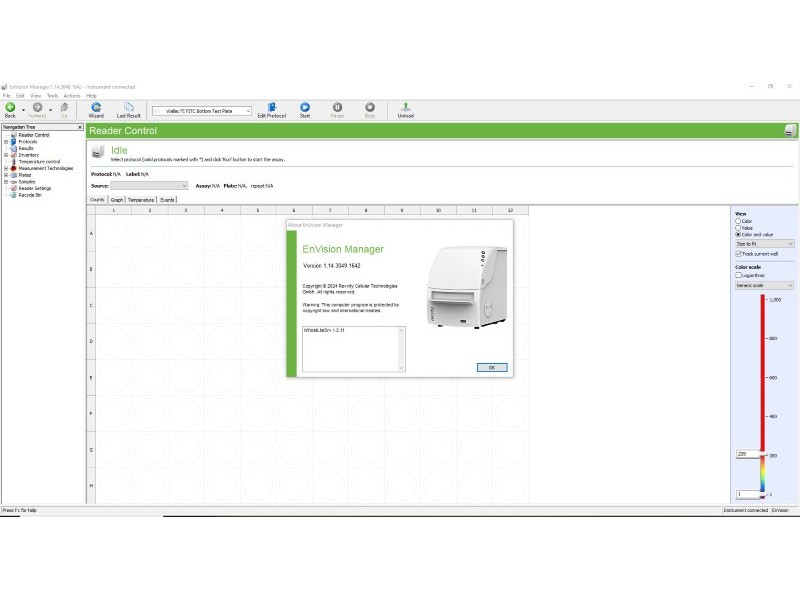Click the Forward arrow icon
Screen dimensions: 800x600
37,107
